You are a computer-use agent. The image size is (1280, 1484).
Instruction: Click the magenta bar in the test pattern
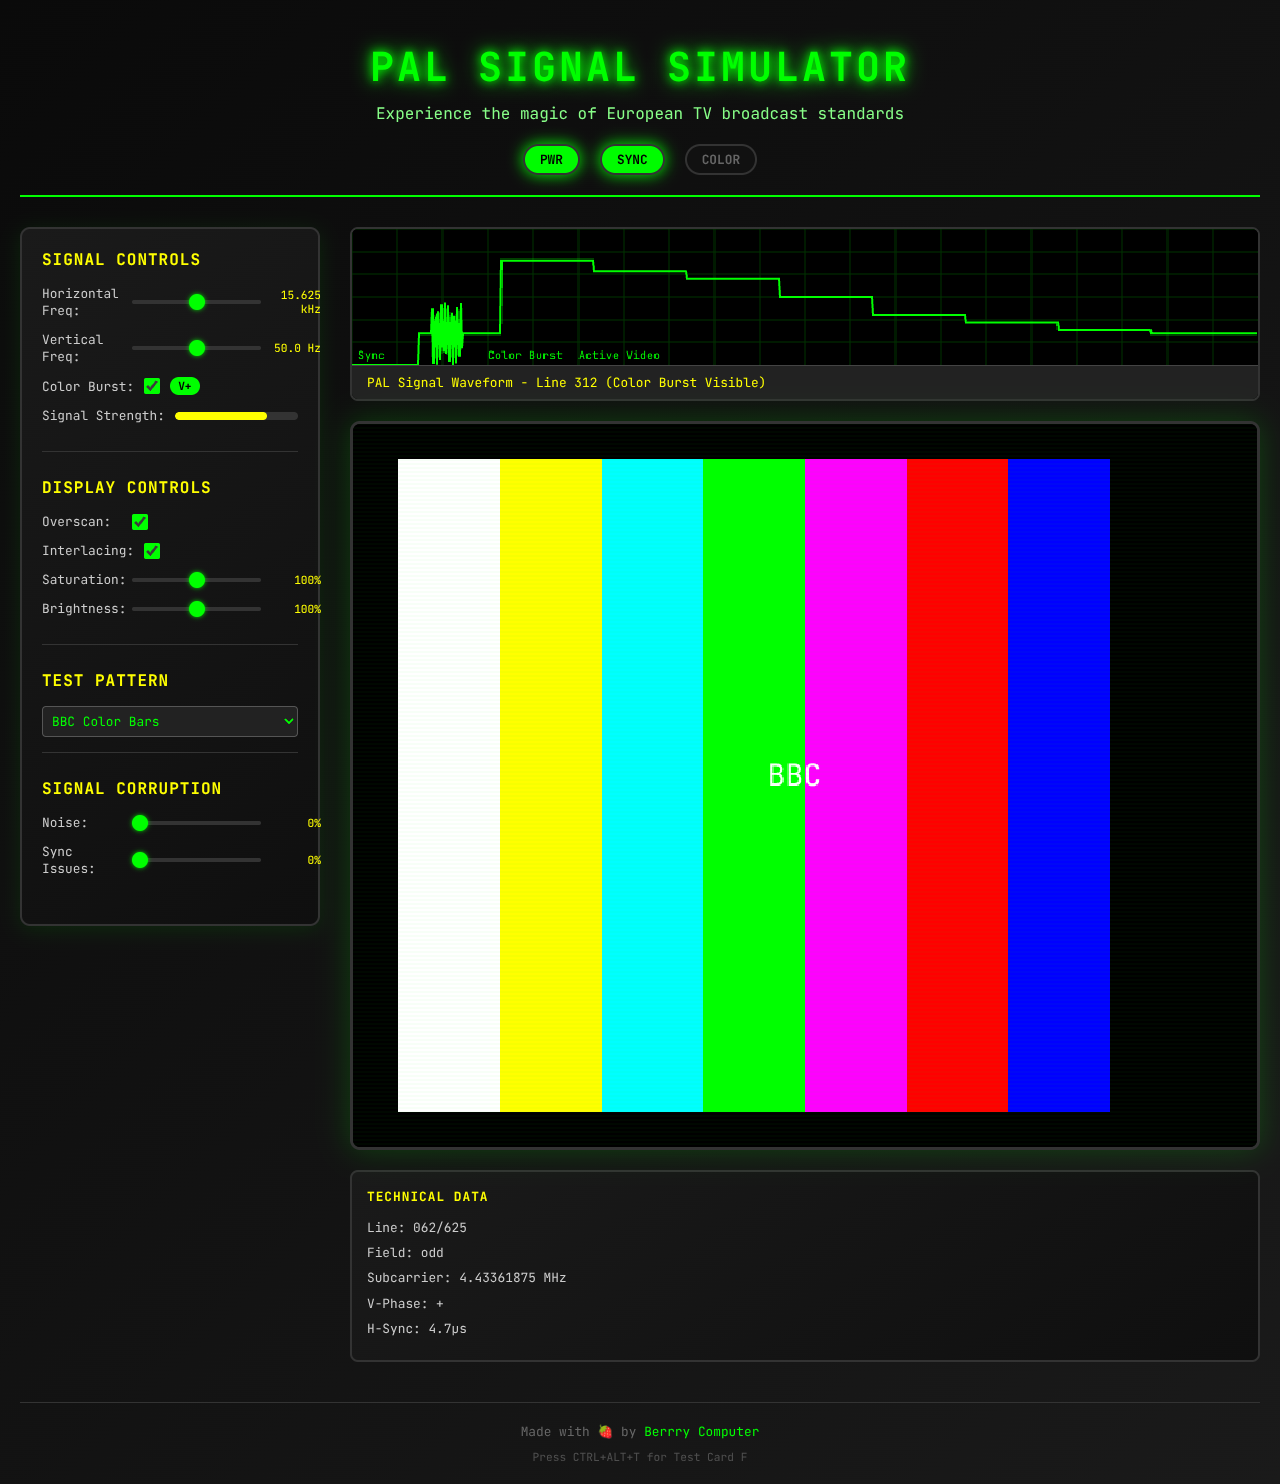pyautogui.click(x=855, y=785)
